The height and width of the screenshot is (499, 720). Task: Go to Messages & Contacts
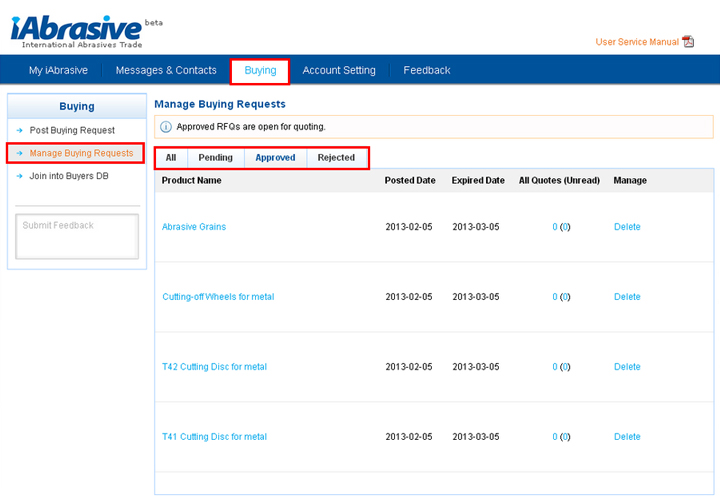pos(166,70)
